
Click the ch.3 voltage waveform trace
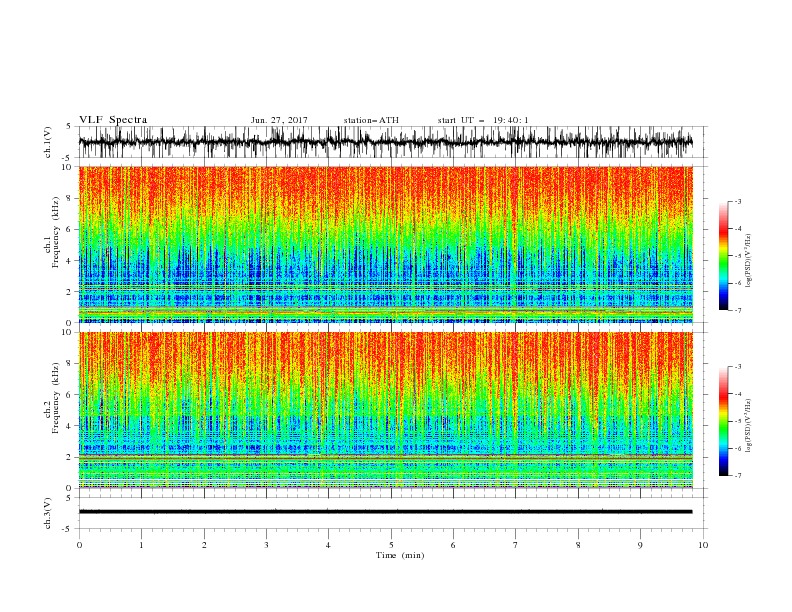coord(385,512)
